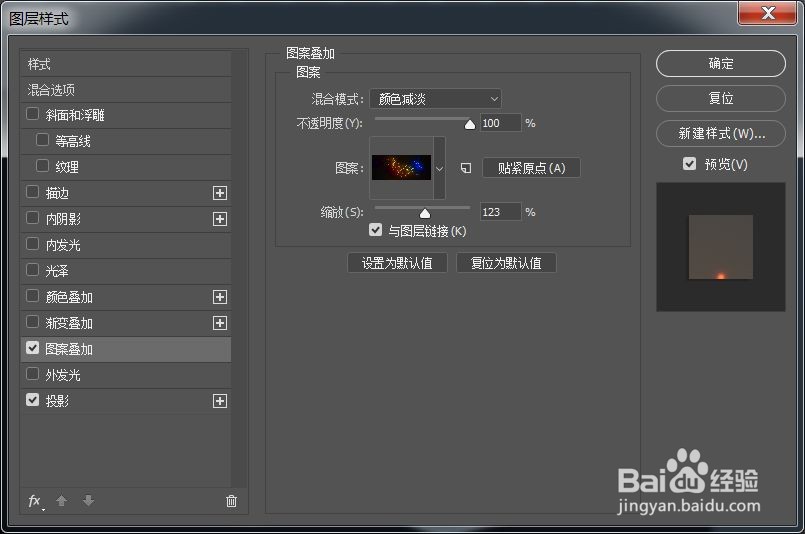
Task: Enable the 渐变叠加 checkbox
Action: (32, 322)
